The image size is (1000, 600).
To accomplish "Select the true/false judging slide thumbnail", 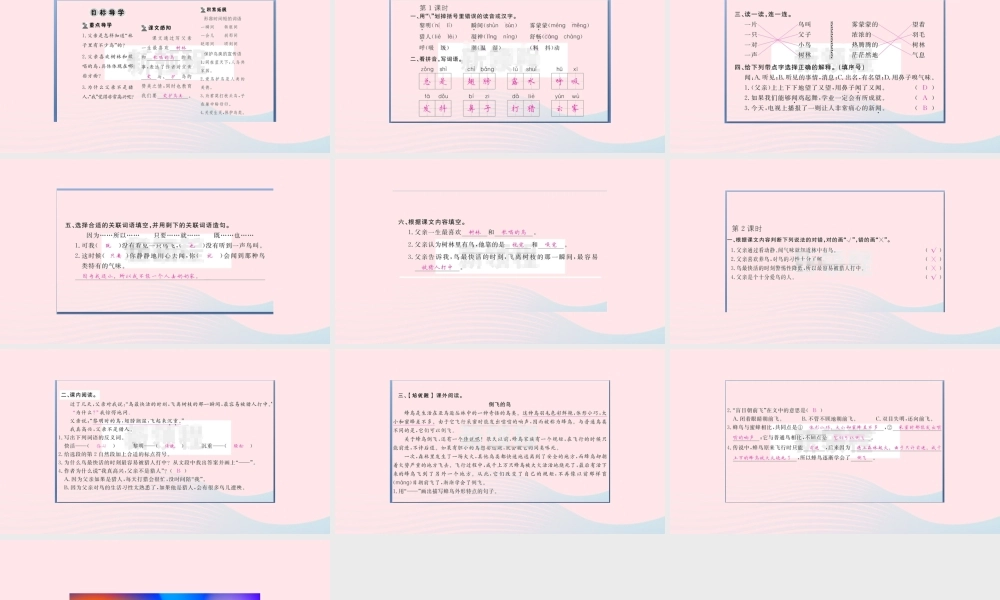I will tap(835, 251).
